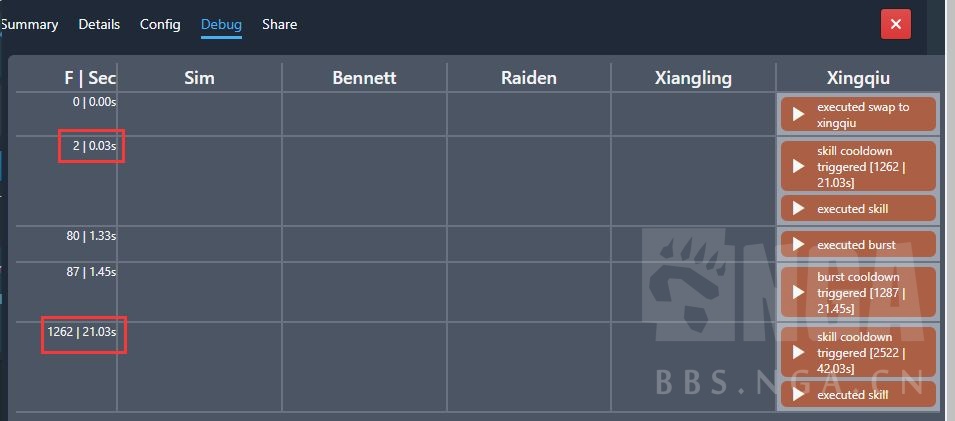Image resolution: width=955 pixels, height=421 pixels.
Task: Click play arrow on 'executed burst' entry
Action: pyautogui.click(x=798, y=245)
